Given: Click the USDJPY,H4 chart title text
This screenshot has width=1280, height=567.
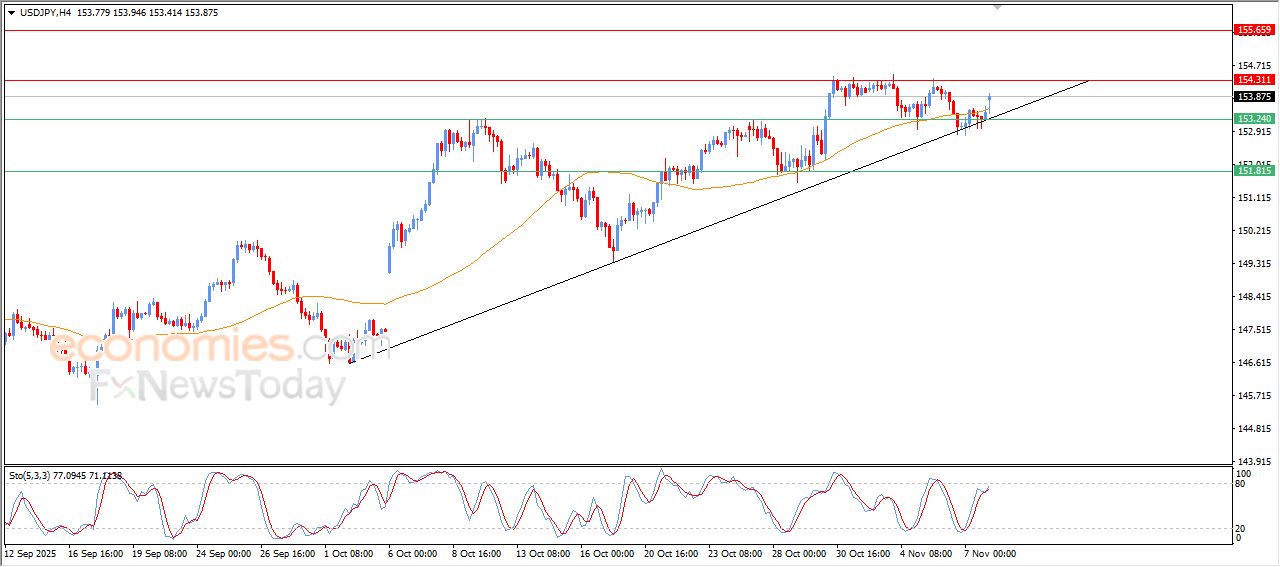Looking at the screenshot, I should pyautogui.click(x=45, y=13).
